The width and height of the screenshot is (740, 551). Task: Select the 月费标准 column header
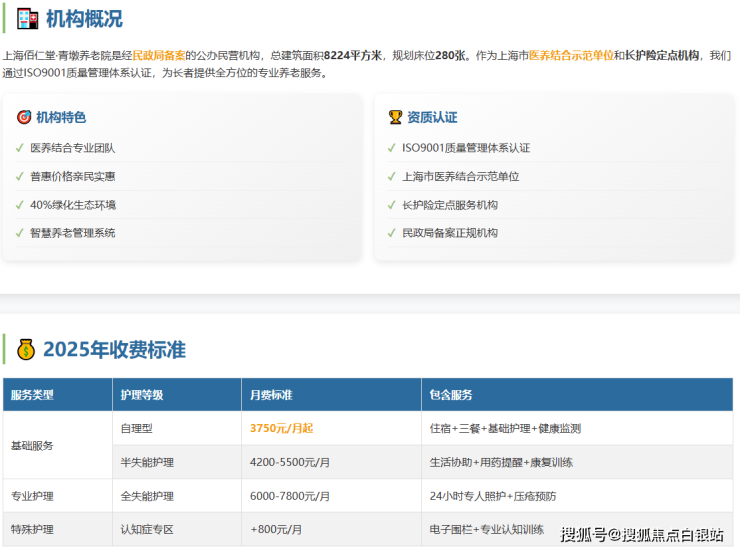coord(271,395)
